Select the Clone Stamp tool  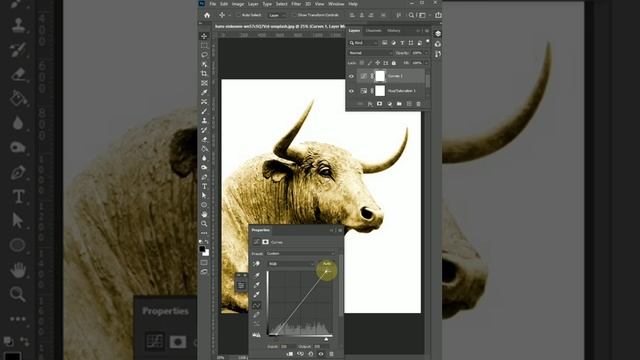pyautogui.click(x=204, y=120)
